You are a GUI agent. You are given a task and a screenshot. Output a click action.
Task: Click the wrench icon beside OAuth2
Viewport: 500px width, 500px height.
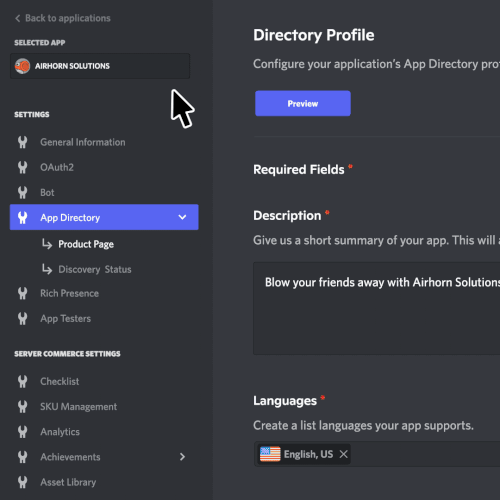pos(22,167)
